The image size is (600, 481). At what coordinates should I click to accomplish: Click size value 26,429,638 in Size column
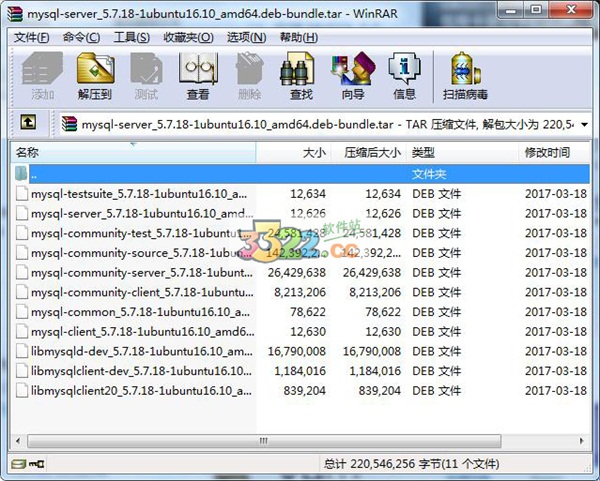point(297,272)
